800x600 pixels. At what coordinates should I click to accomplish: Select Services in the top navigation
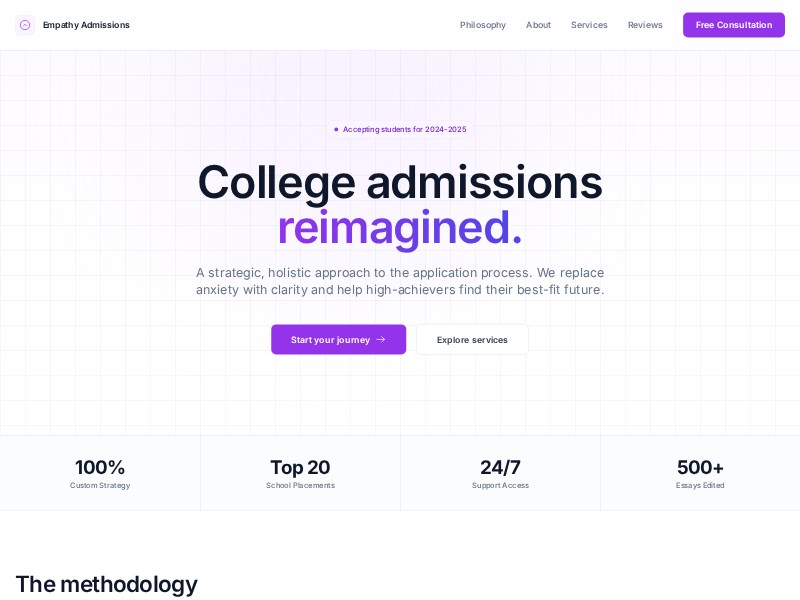(x=589, y=25)
